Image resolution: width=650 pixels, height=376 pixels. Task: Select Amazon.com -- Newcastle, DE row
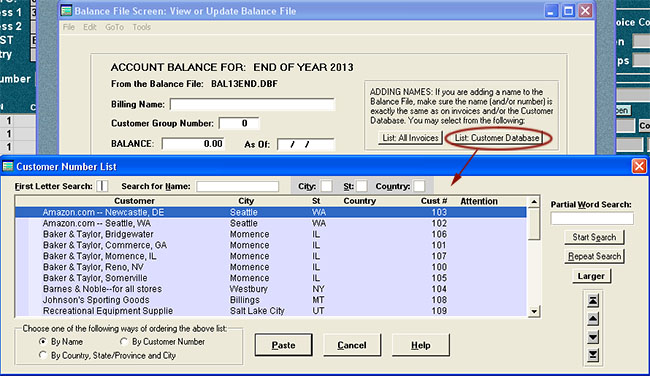(x=271, y=212)
